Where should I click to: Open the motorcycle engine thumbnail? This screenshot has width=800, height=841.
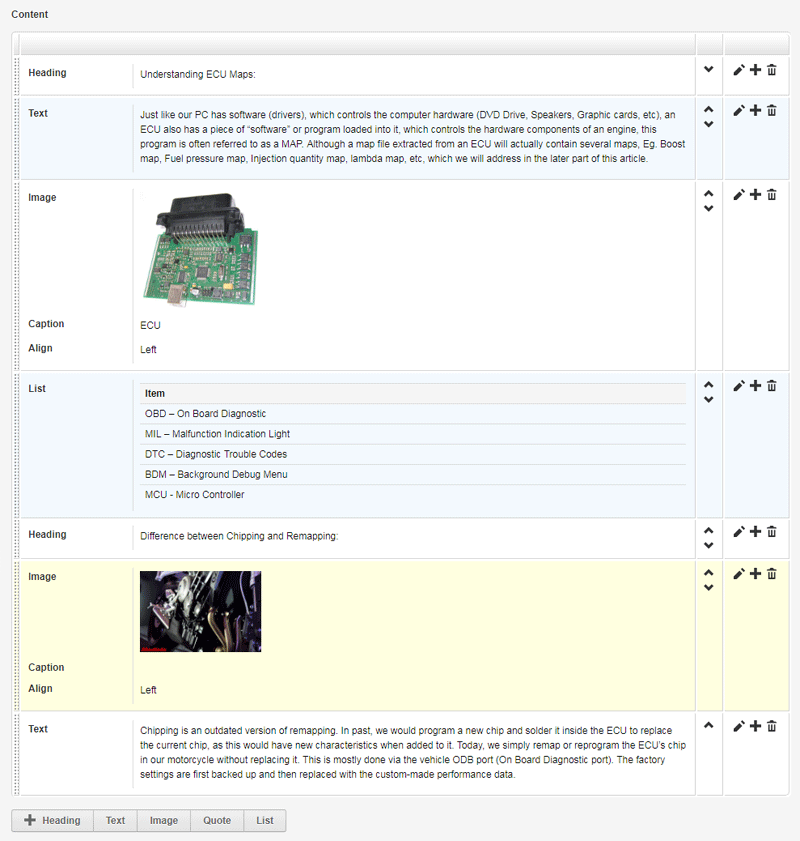click(201, 611)
